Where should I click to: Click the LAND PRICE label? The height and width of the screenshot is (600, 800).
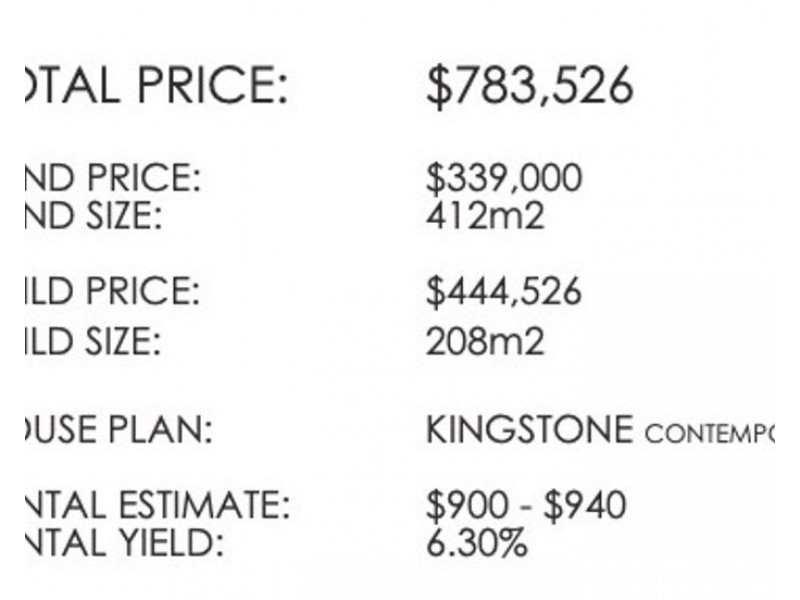pos(112,180)
